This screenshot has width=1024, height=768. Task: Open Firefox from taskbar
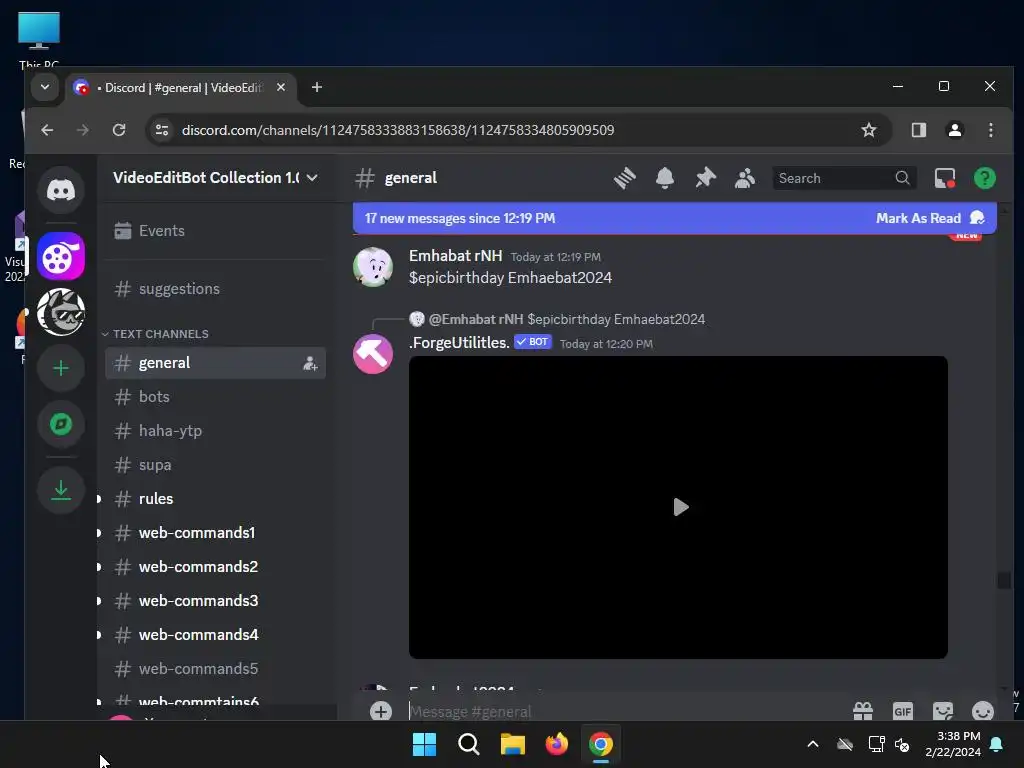(556, 744)
